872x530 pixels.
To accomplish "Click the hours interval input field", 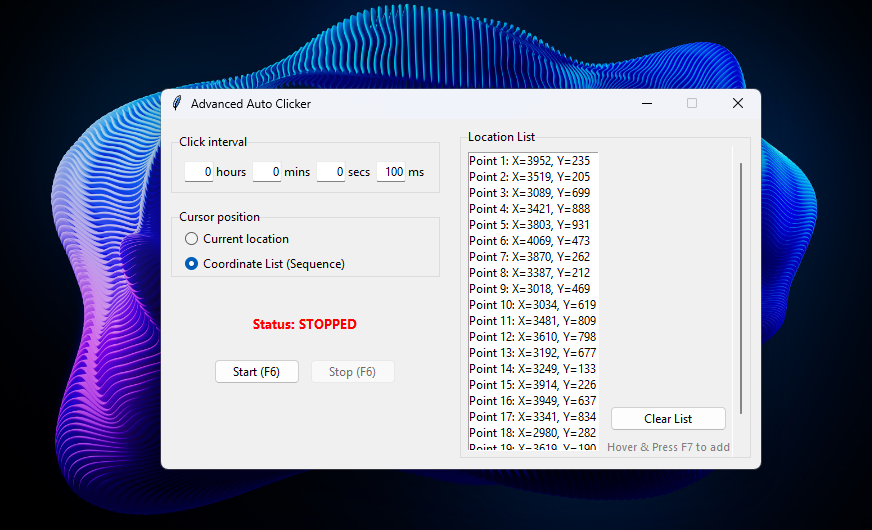I will (198, 172).
